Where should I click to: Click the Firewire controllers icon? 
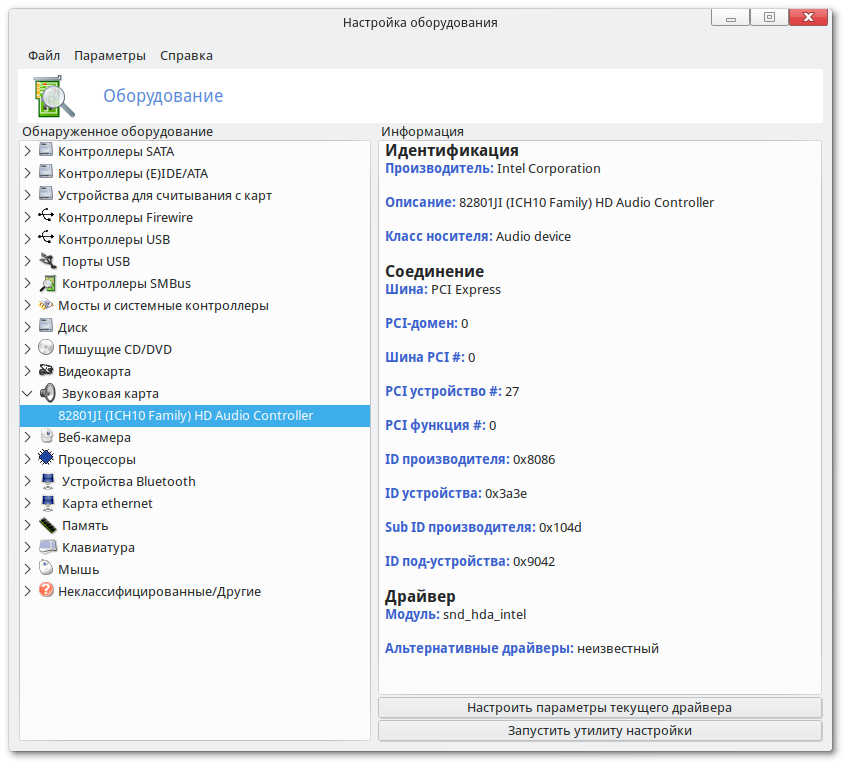tap(46, 216)
